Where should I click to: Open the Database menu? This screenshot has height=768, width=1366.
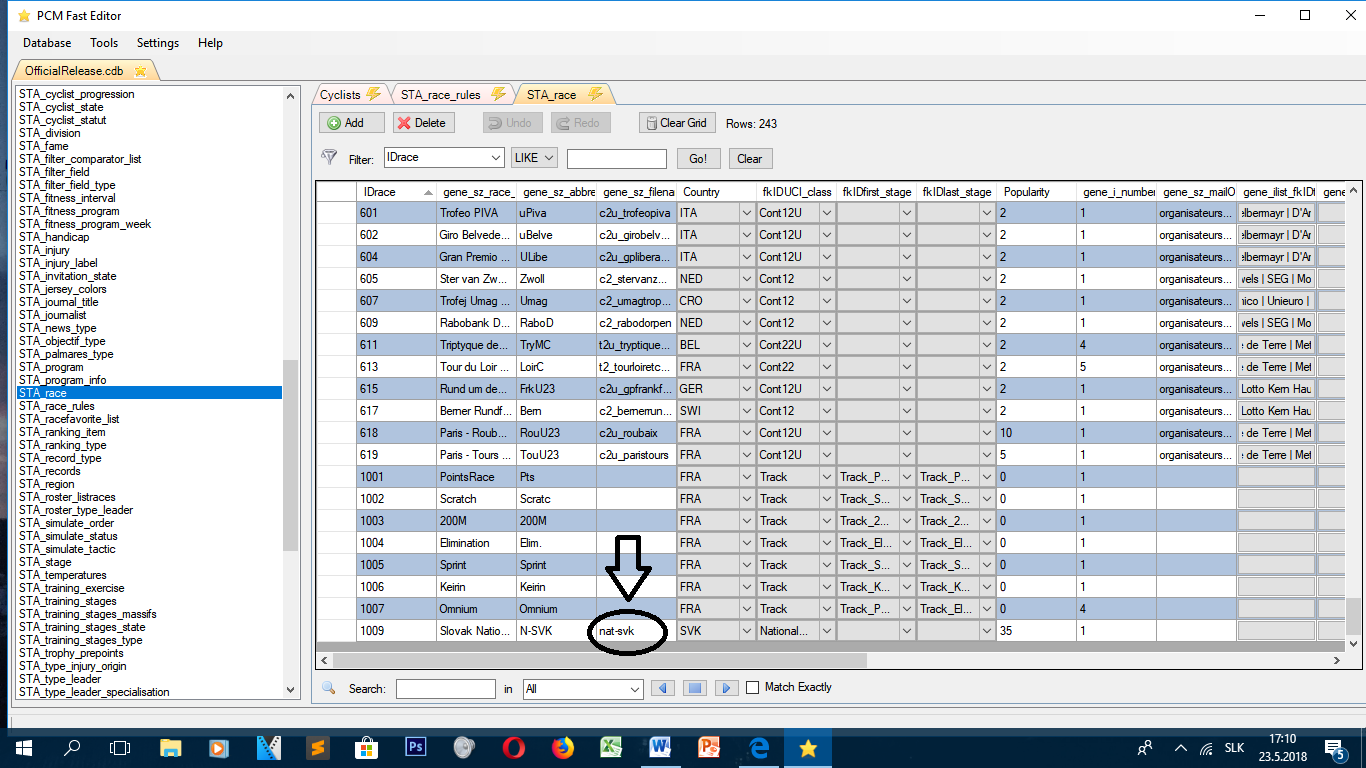[47, 43]
